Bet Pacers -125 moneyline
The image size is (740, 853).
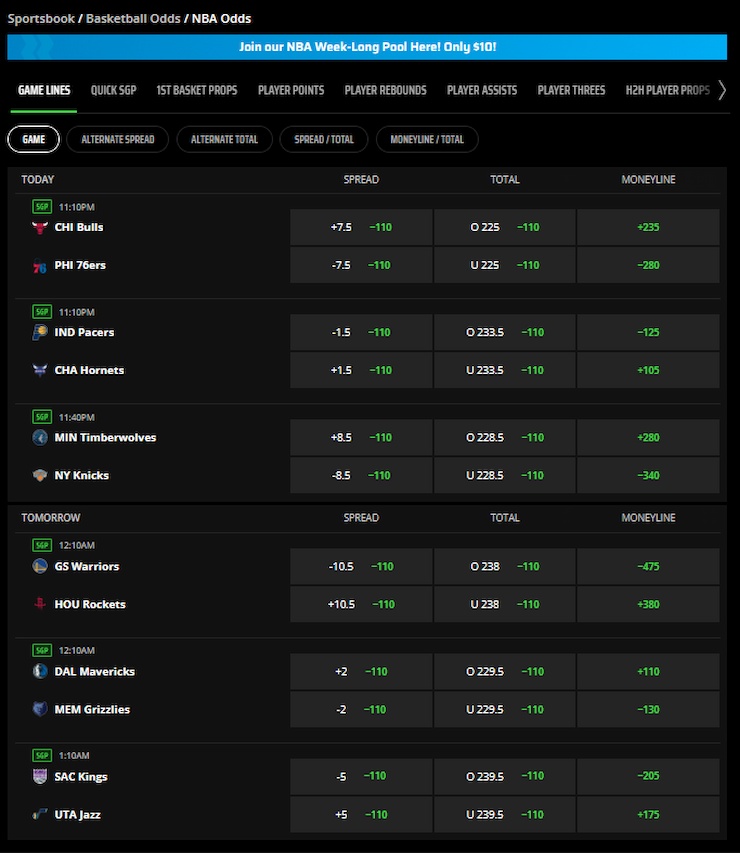(x=648, y=332)
